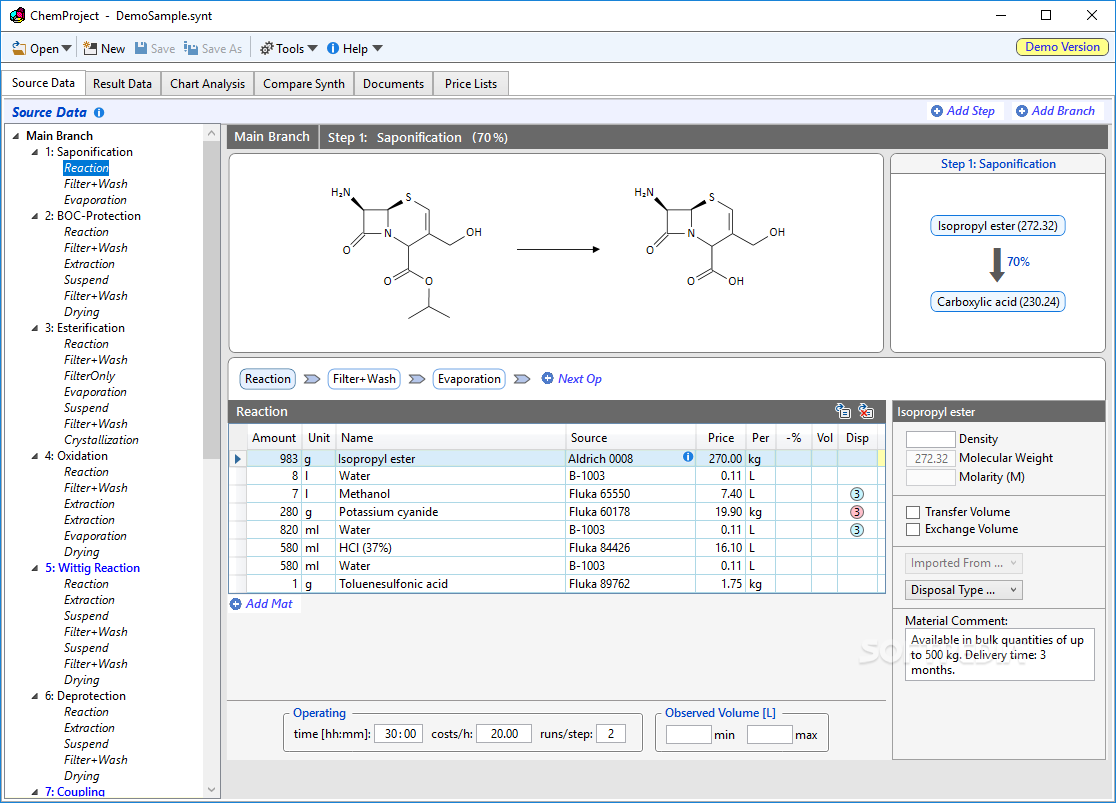Click the costs/h field
The width and height of the screenshot is (1116, 803).
point(504,734)
